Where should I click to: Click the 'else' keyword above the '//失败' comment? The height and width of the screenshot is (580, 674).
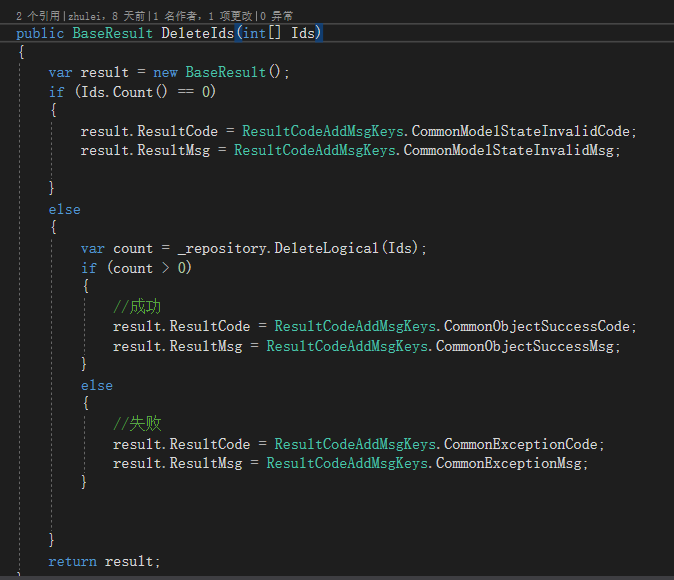(x=97, y=385)
